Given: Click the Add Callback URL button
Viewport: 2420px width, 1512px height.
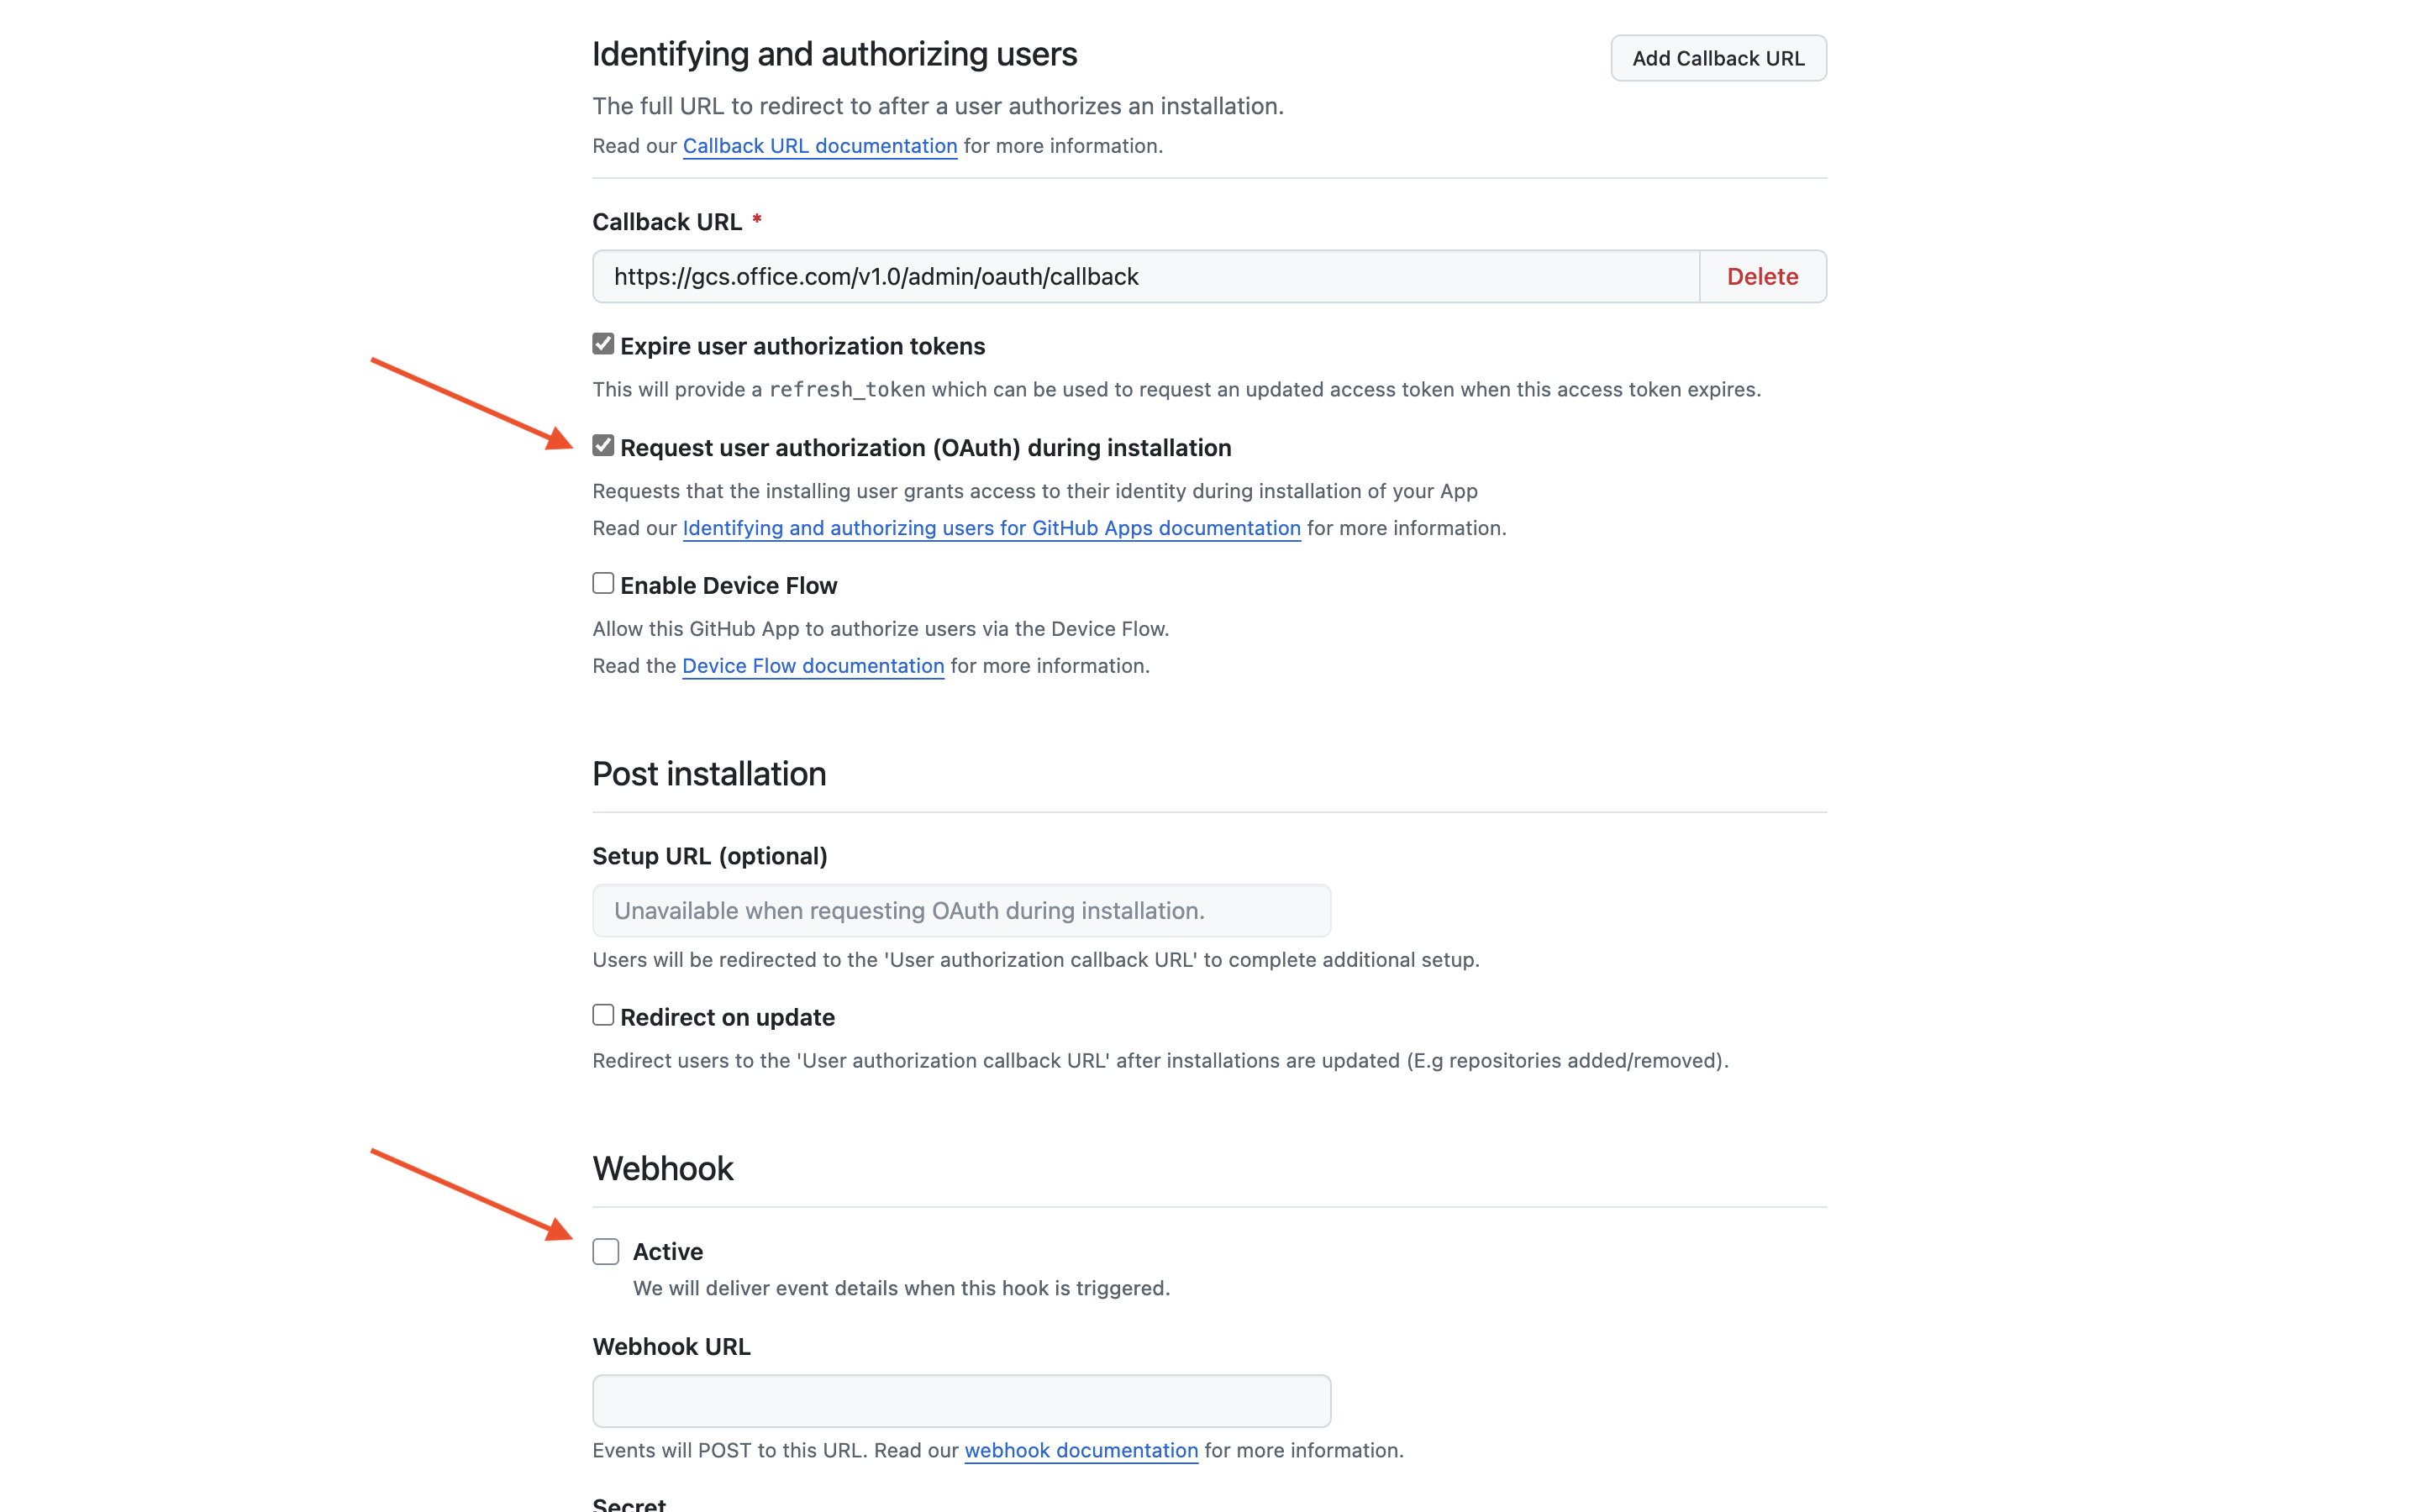Looking at the screenshot, I should tap(1718, 58).
